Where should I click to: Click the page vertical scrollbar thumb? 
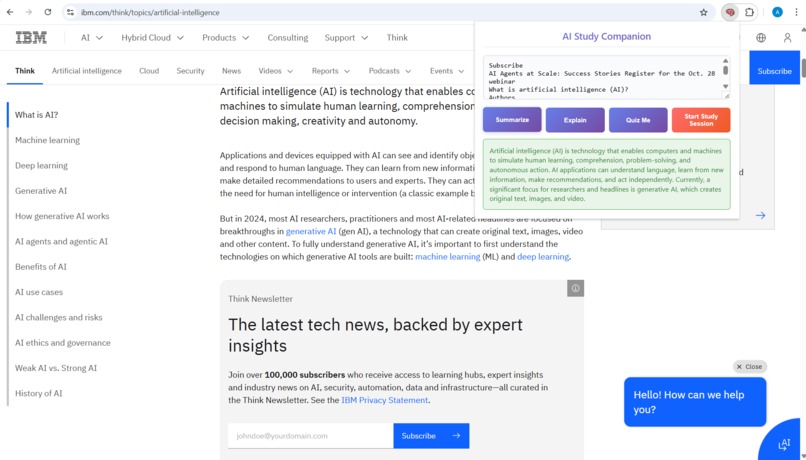[x=803, y=68]
